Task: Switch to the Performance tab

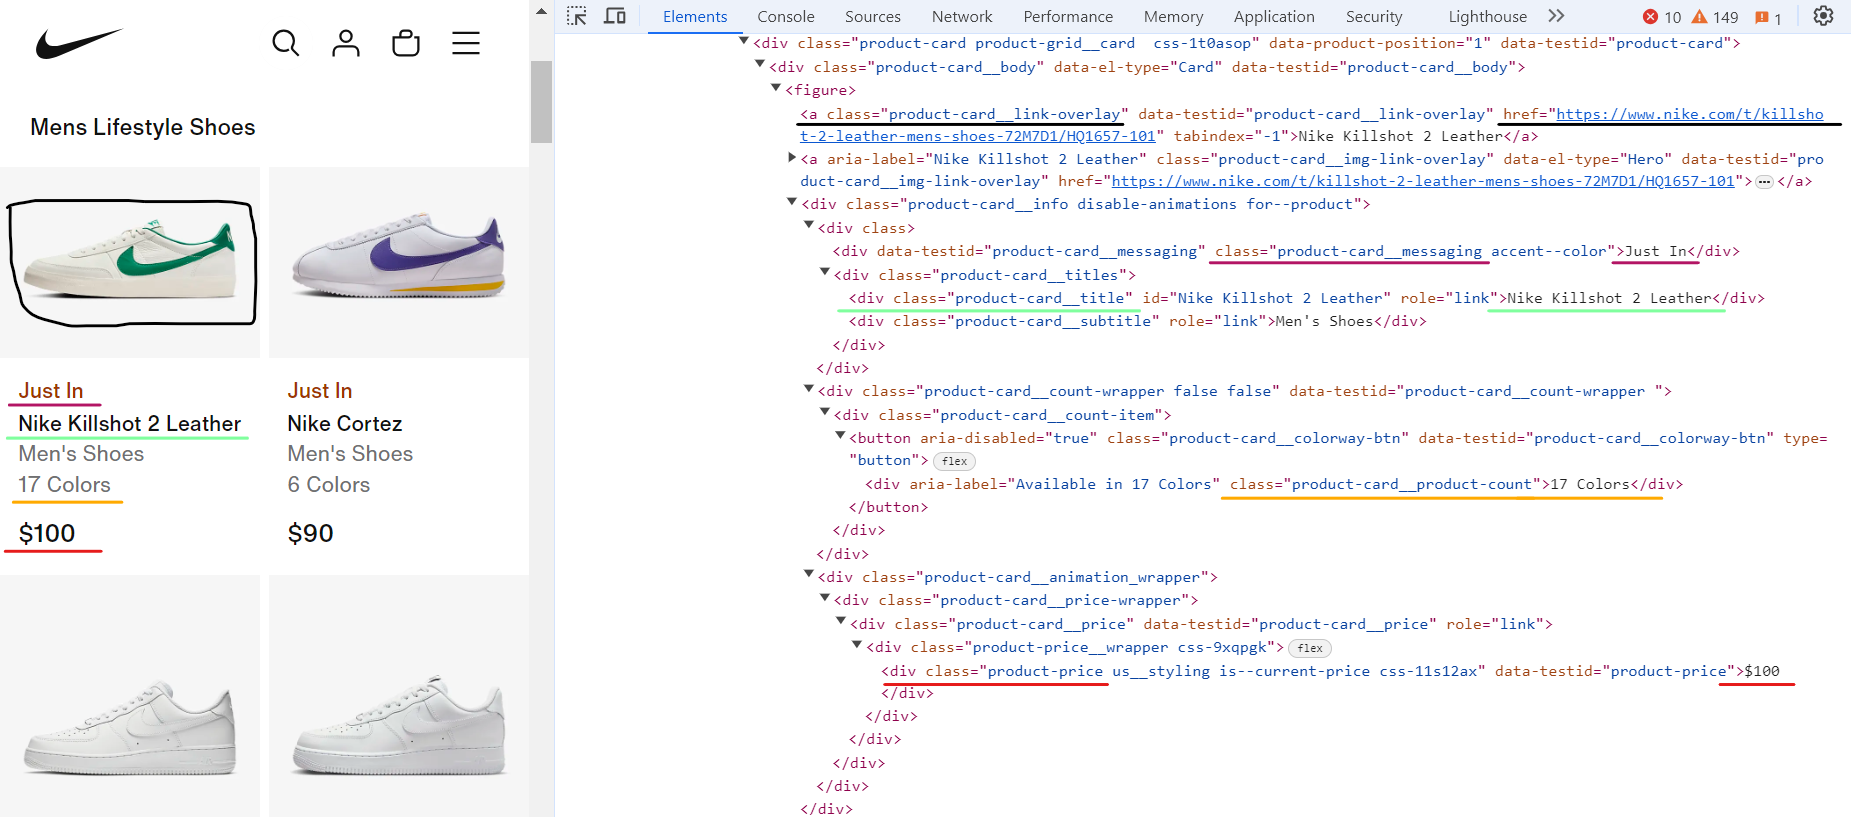Action: (x=1068, y=17)
